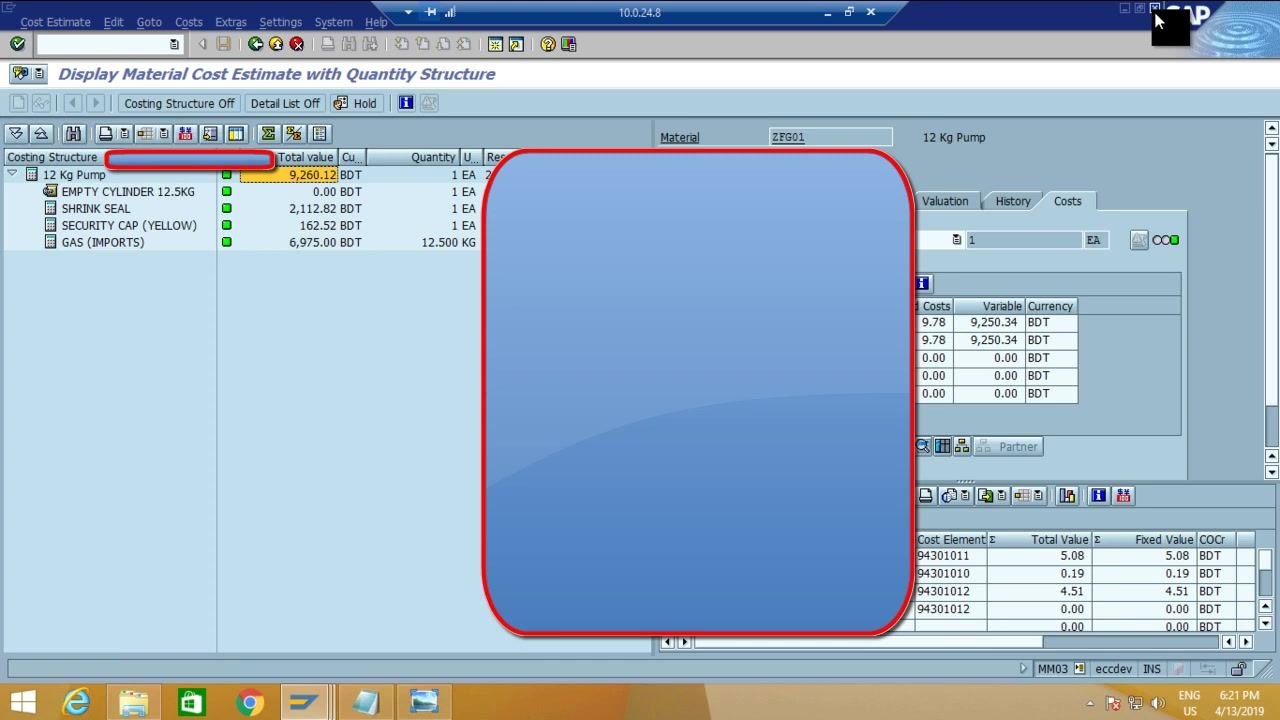Screen dimensions: 1280x720
Task: Click the Expand all nodes icon
Action: click(x=16, y=134)
